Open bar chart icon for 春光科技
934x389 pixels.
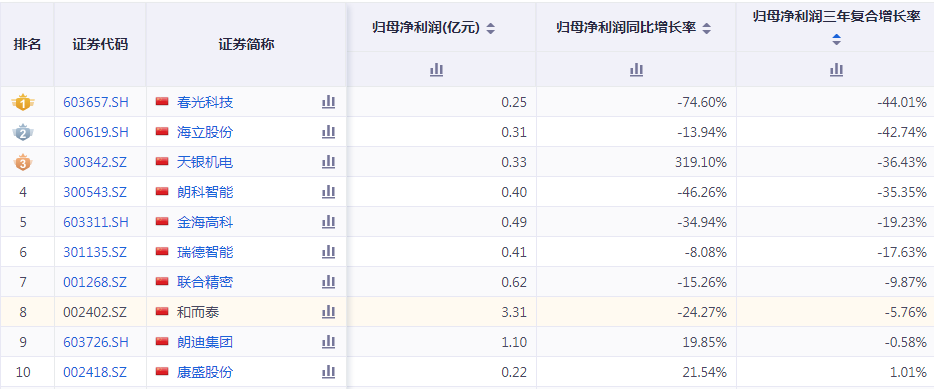(x=328, y=102)
